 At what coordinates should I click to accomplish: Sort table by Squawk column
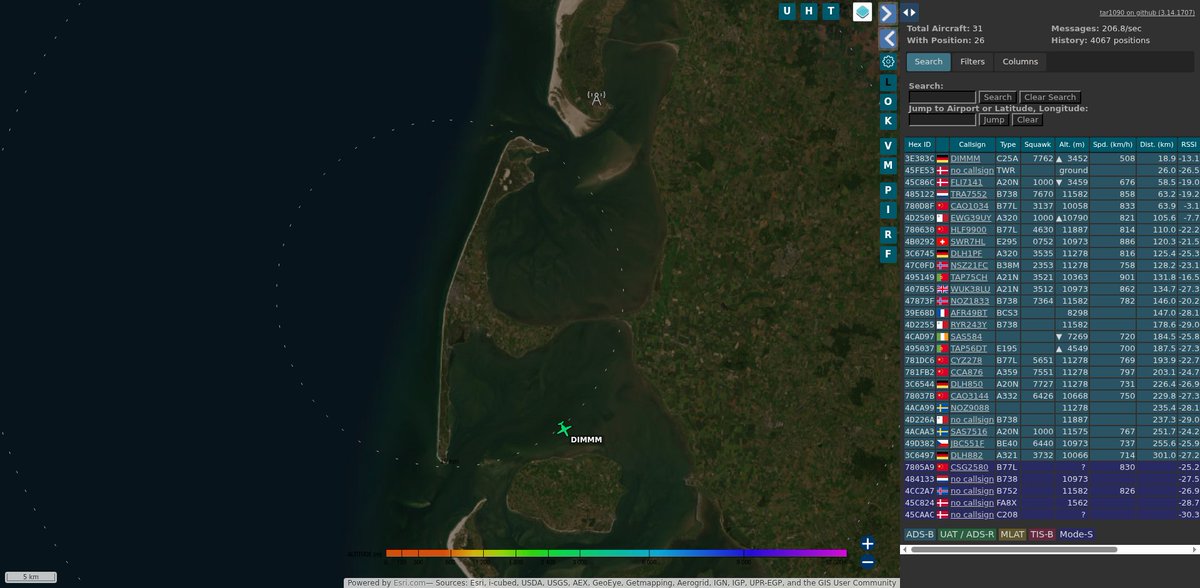coord(1038,145)
